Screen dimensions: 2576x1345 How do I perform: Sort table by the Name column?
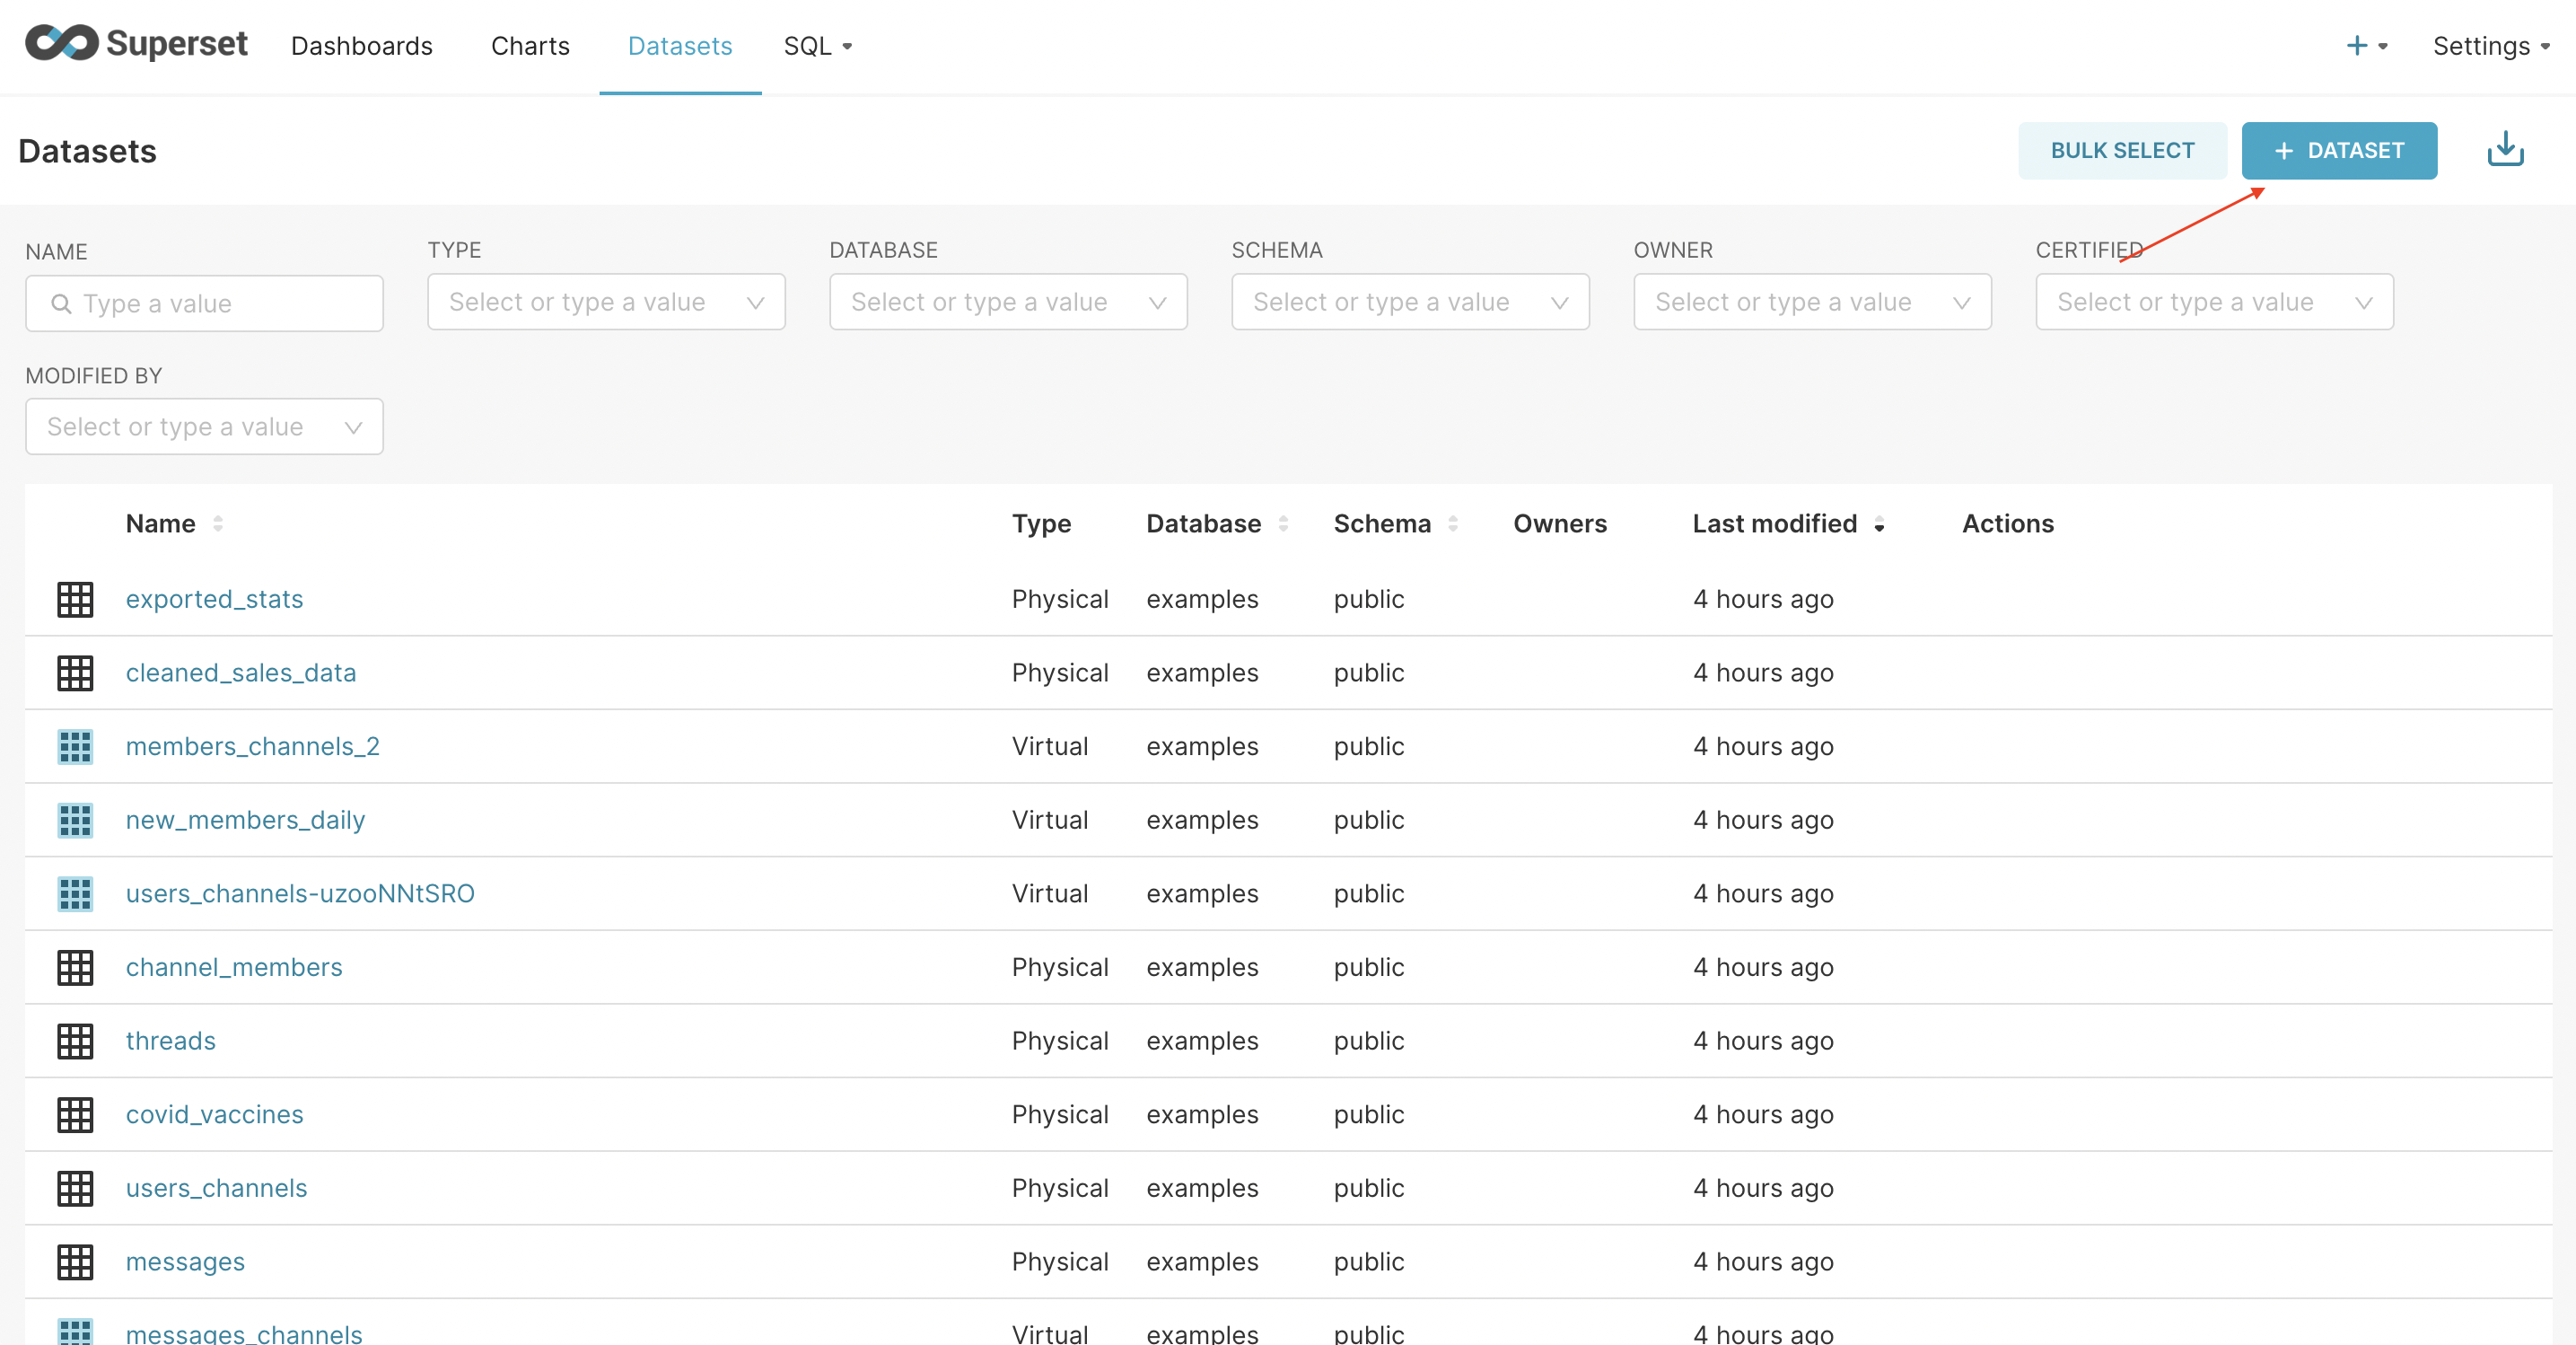(160, 523)
